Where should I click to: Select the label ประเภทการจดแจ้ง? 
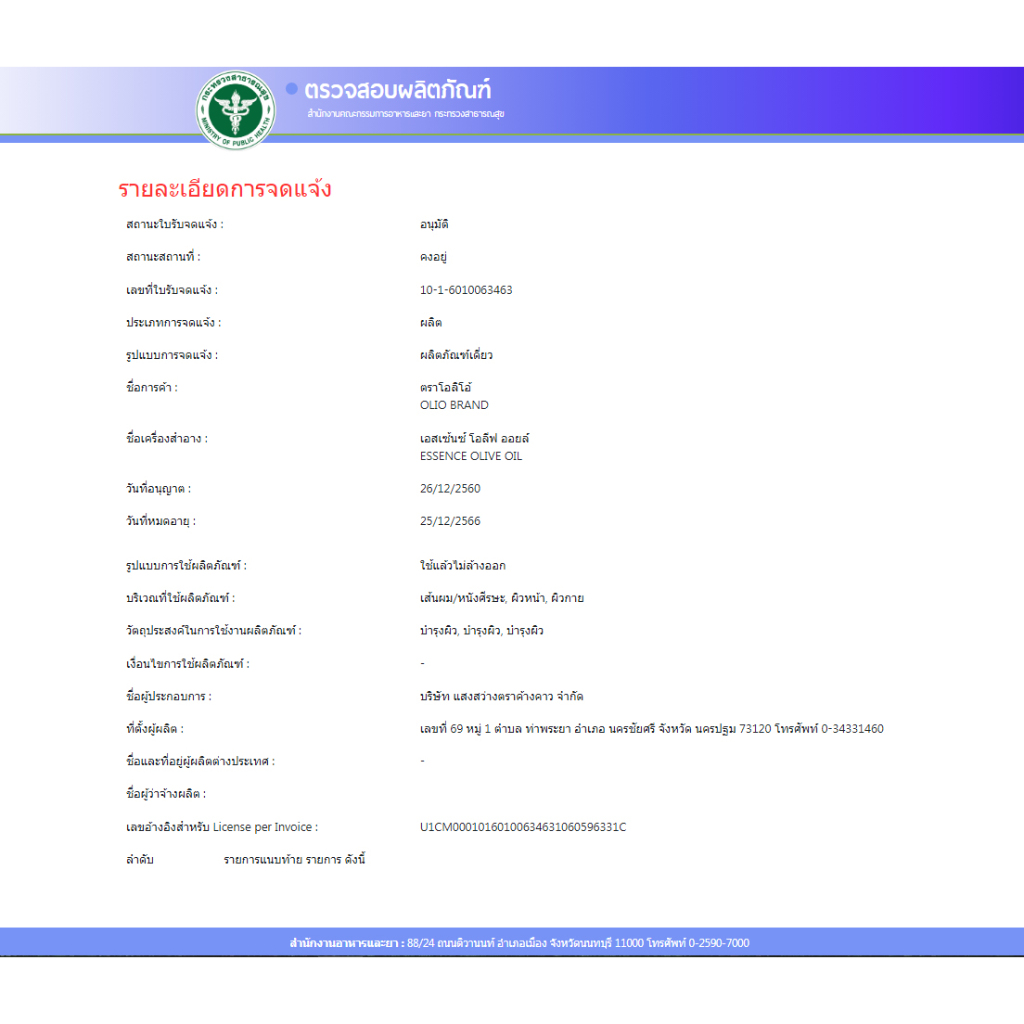pyautogui.click(x=173, y=323)
